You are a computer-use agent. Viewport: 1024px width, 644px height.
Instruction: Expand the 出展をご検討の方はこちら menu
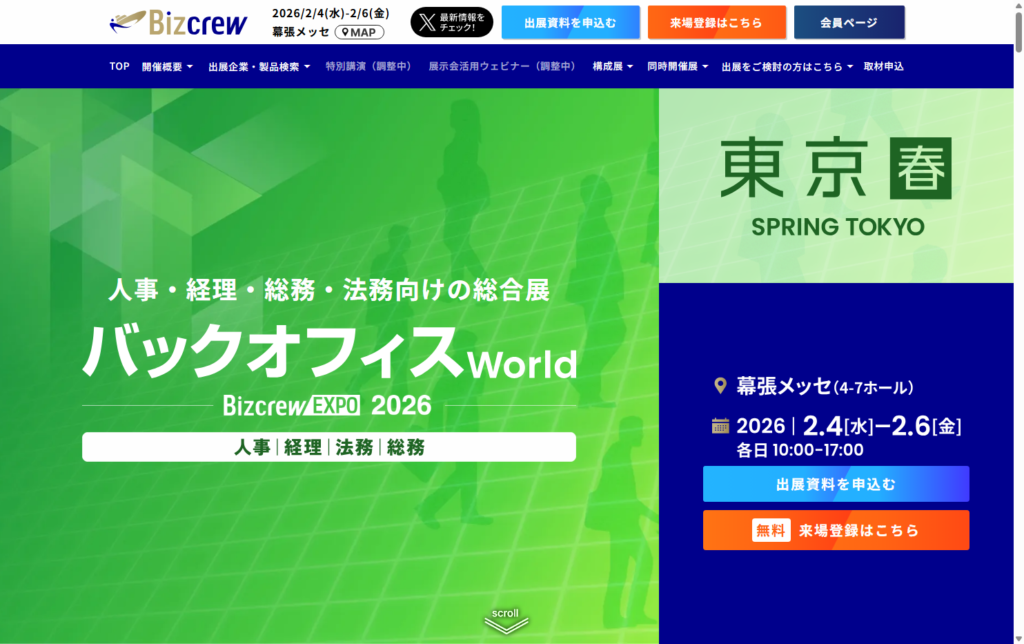(787, 66)
